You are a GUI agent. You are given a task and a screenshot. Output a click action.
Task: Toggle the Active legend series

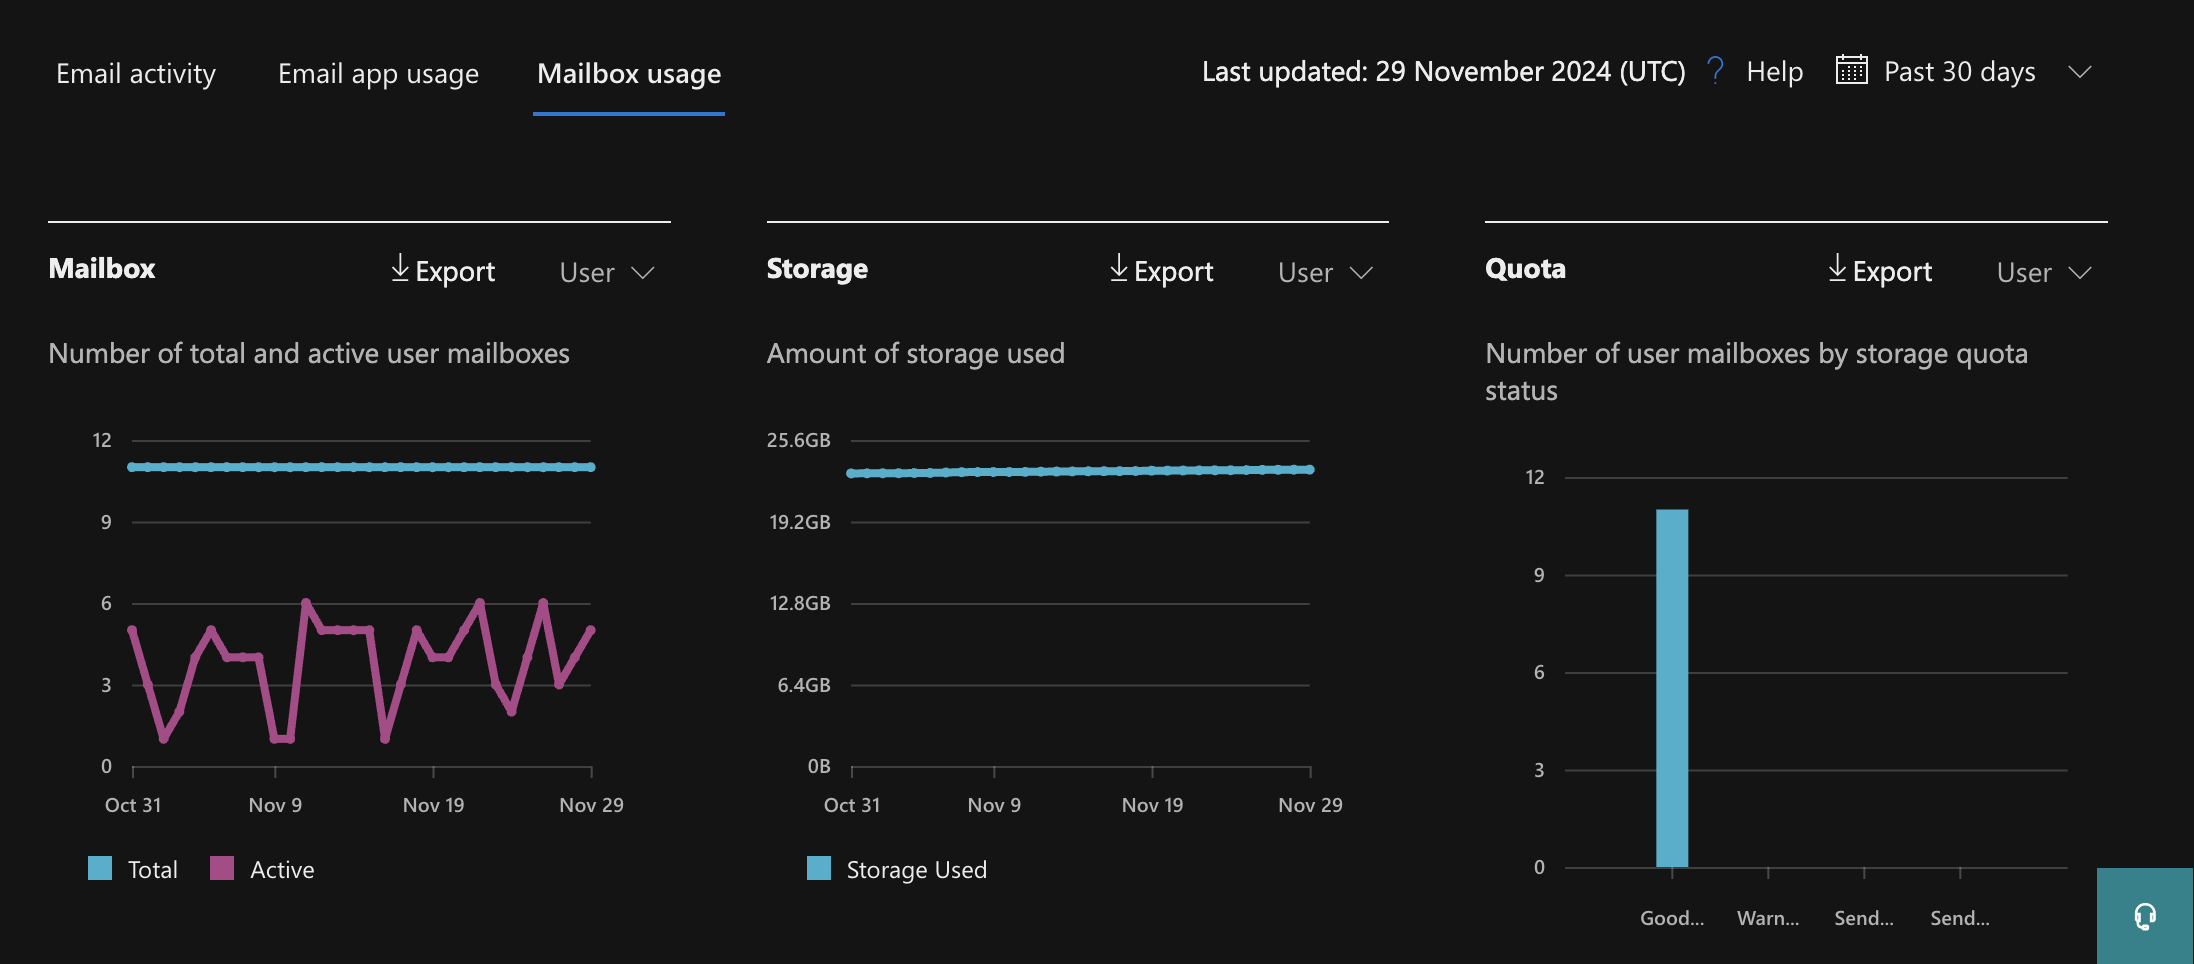point(222,869)
